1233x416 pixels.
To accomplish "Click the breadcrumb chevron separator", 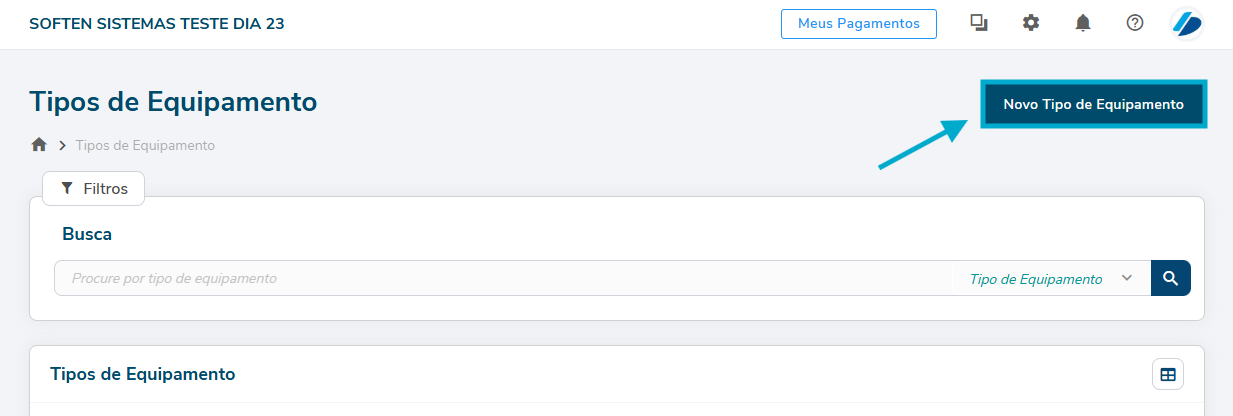I will click(62, 145).
